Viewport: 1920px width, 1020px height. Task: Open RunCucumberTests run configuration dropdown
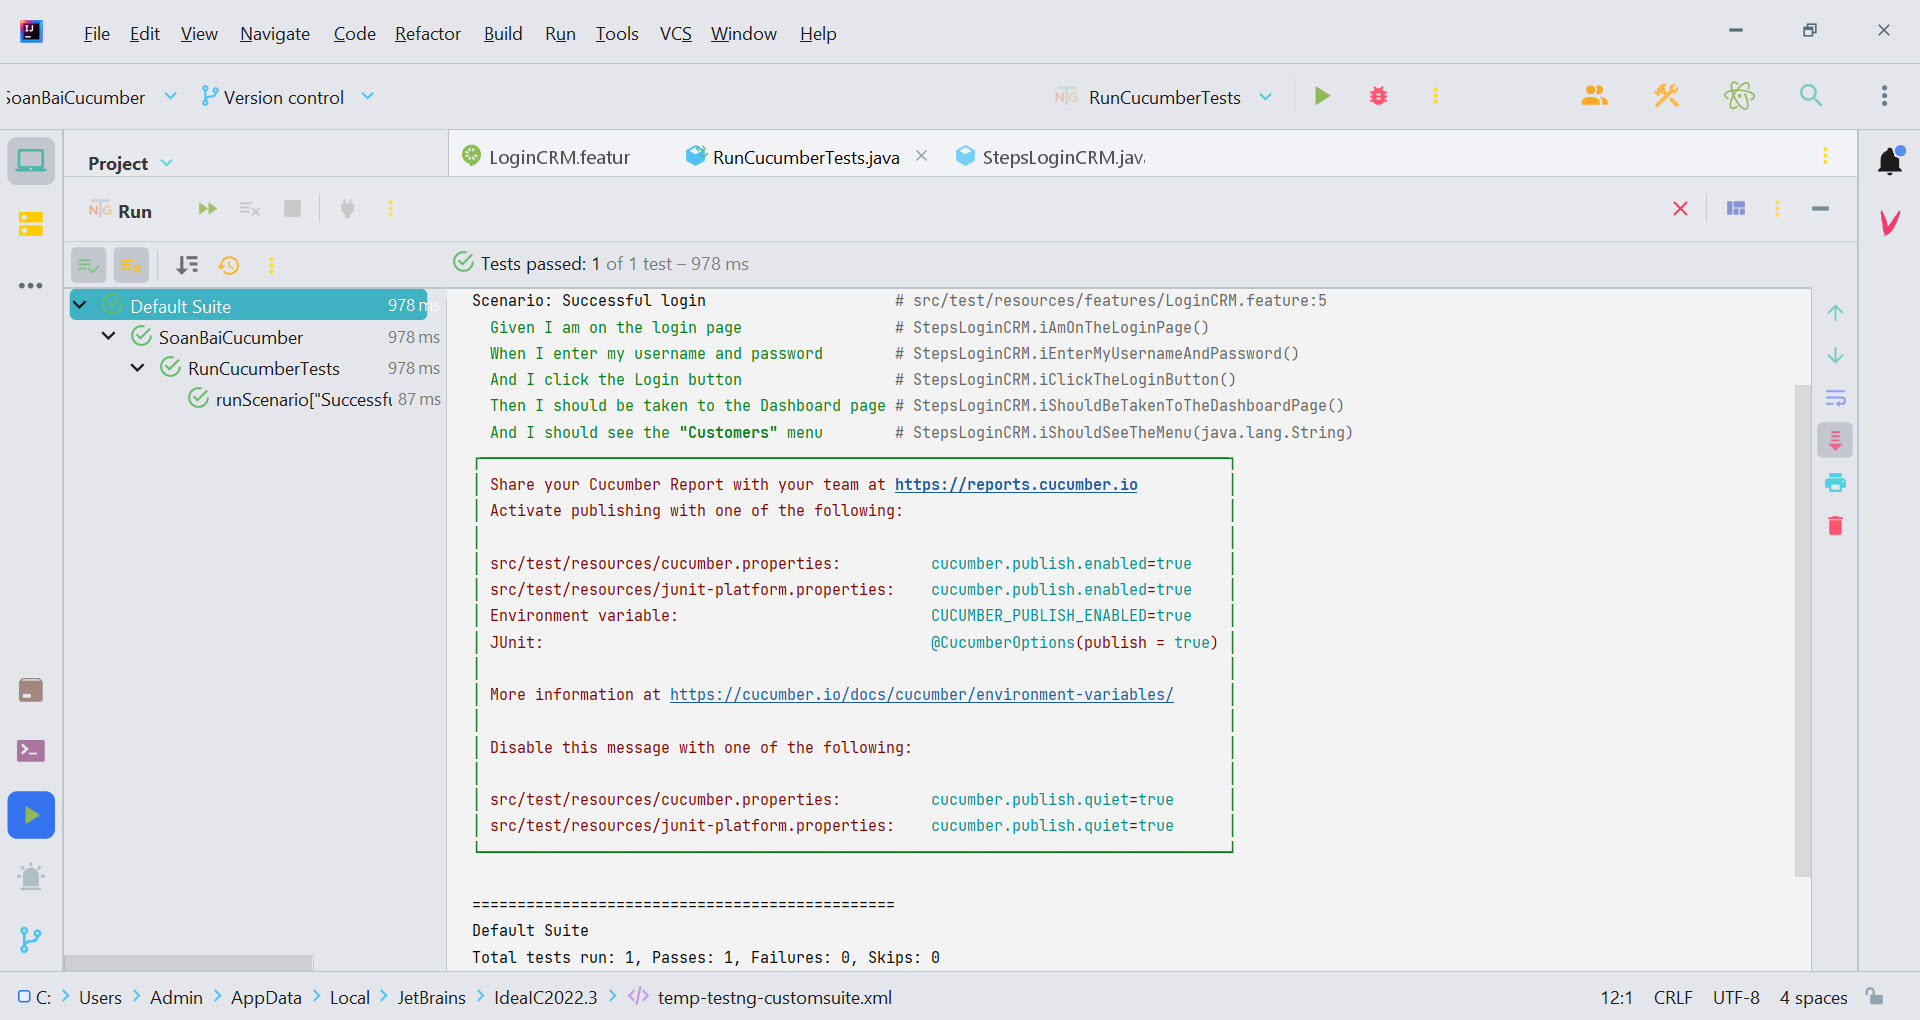(x=1266, y=97)
